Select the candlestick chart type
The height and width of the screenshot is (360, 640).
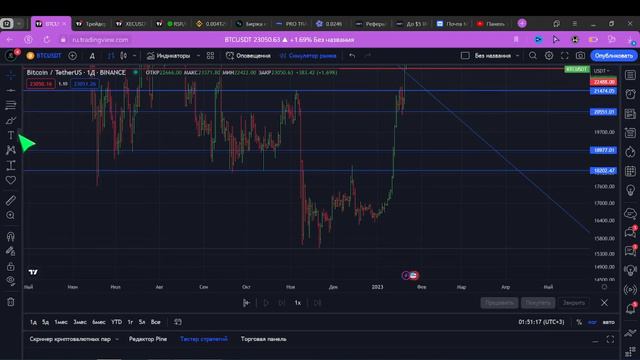(123, 56)
